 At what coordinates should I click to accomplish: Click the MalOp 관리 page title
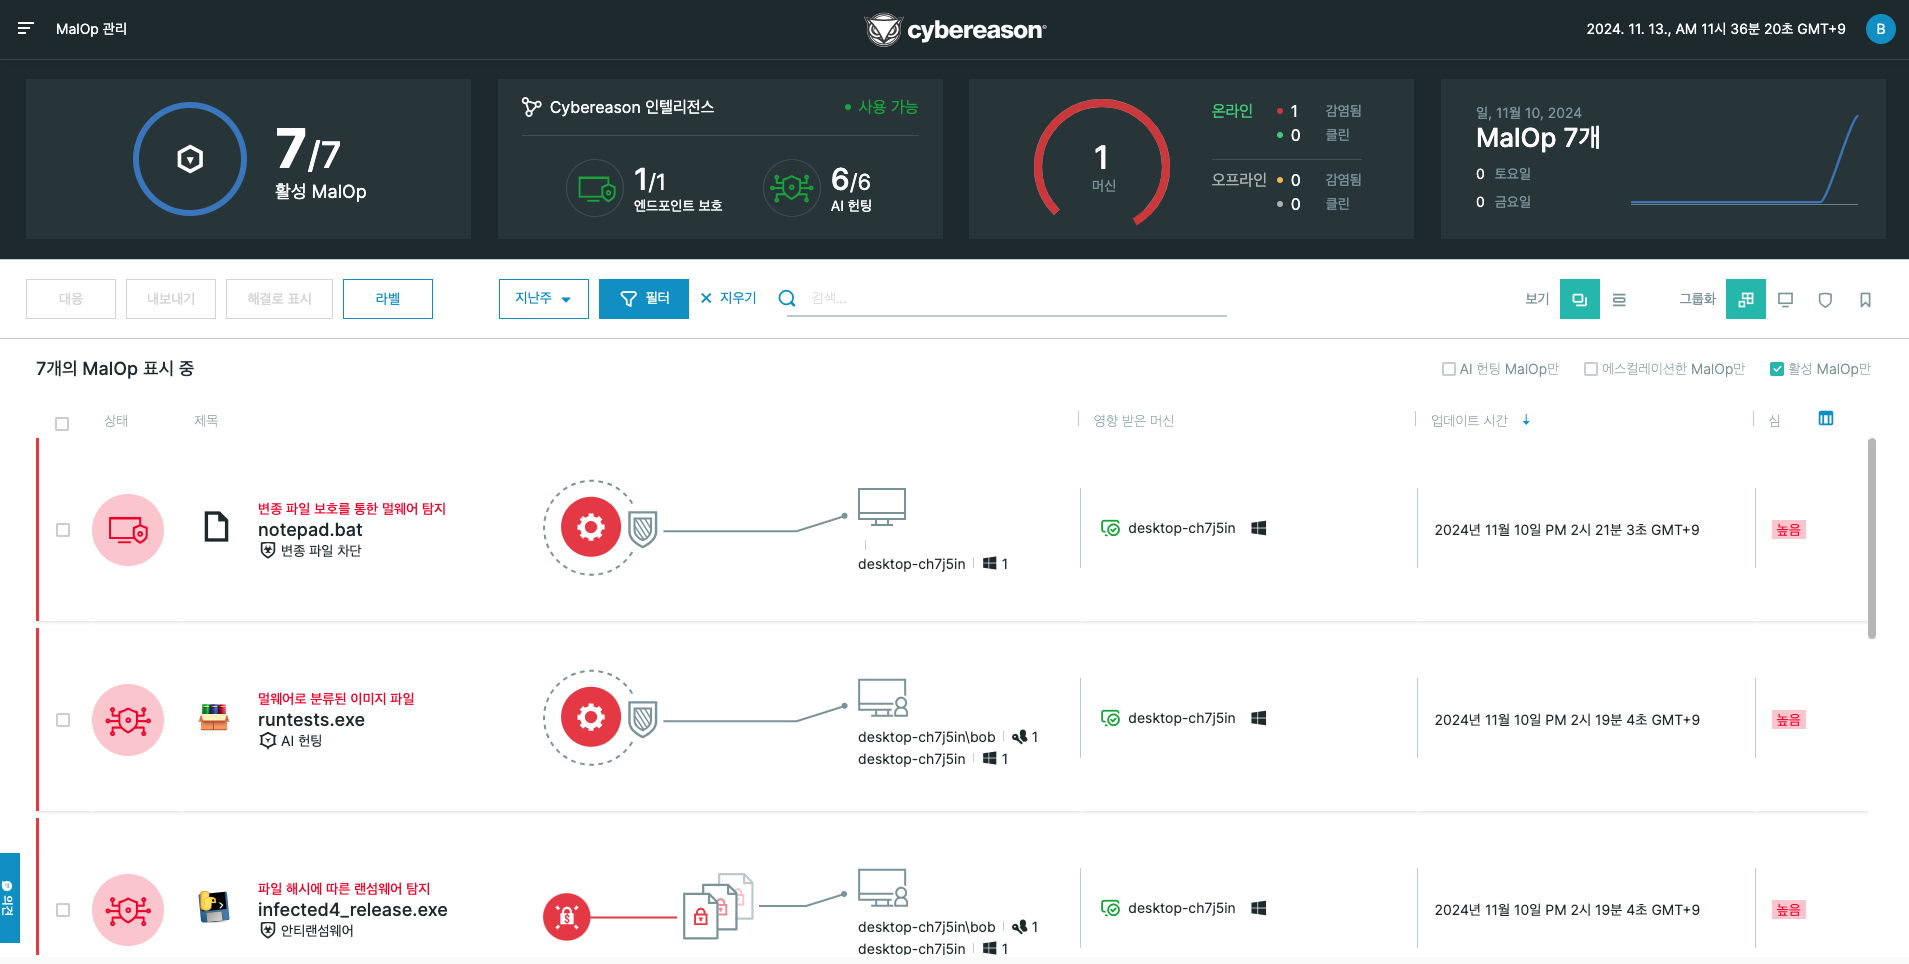pos(91,29)
